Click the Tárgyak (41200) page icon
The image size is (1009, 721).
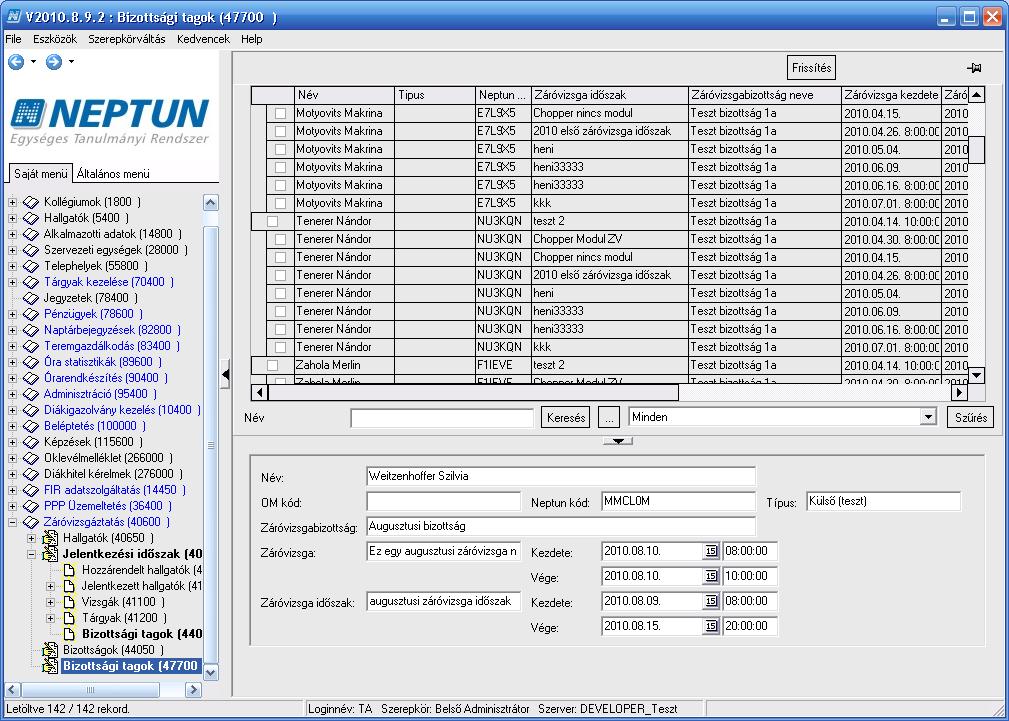tap(69, 618)
